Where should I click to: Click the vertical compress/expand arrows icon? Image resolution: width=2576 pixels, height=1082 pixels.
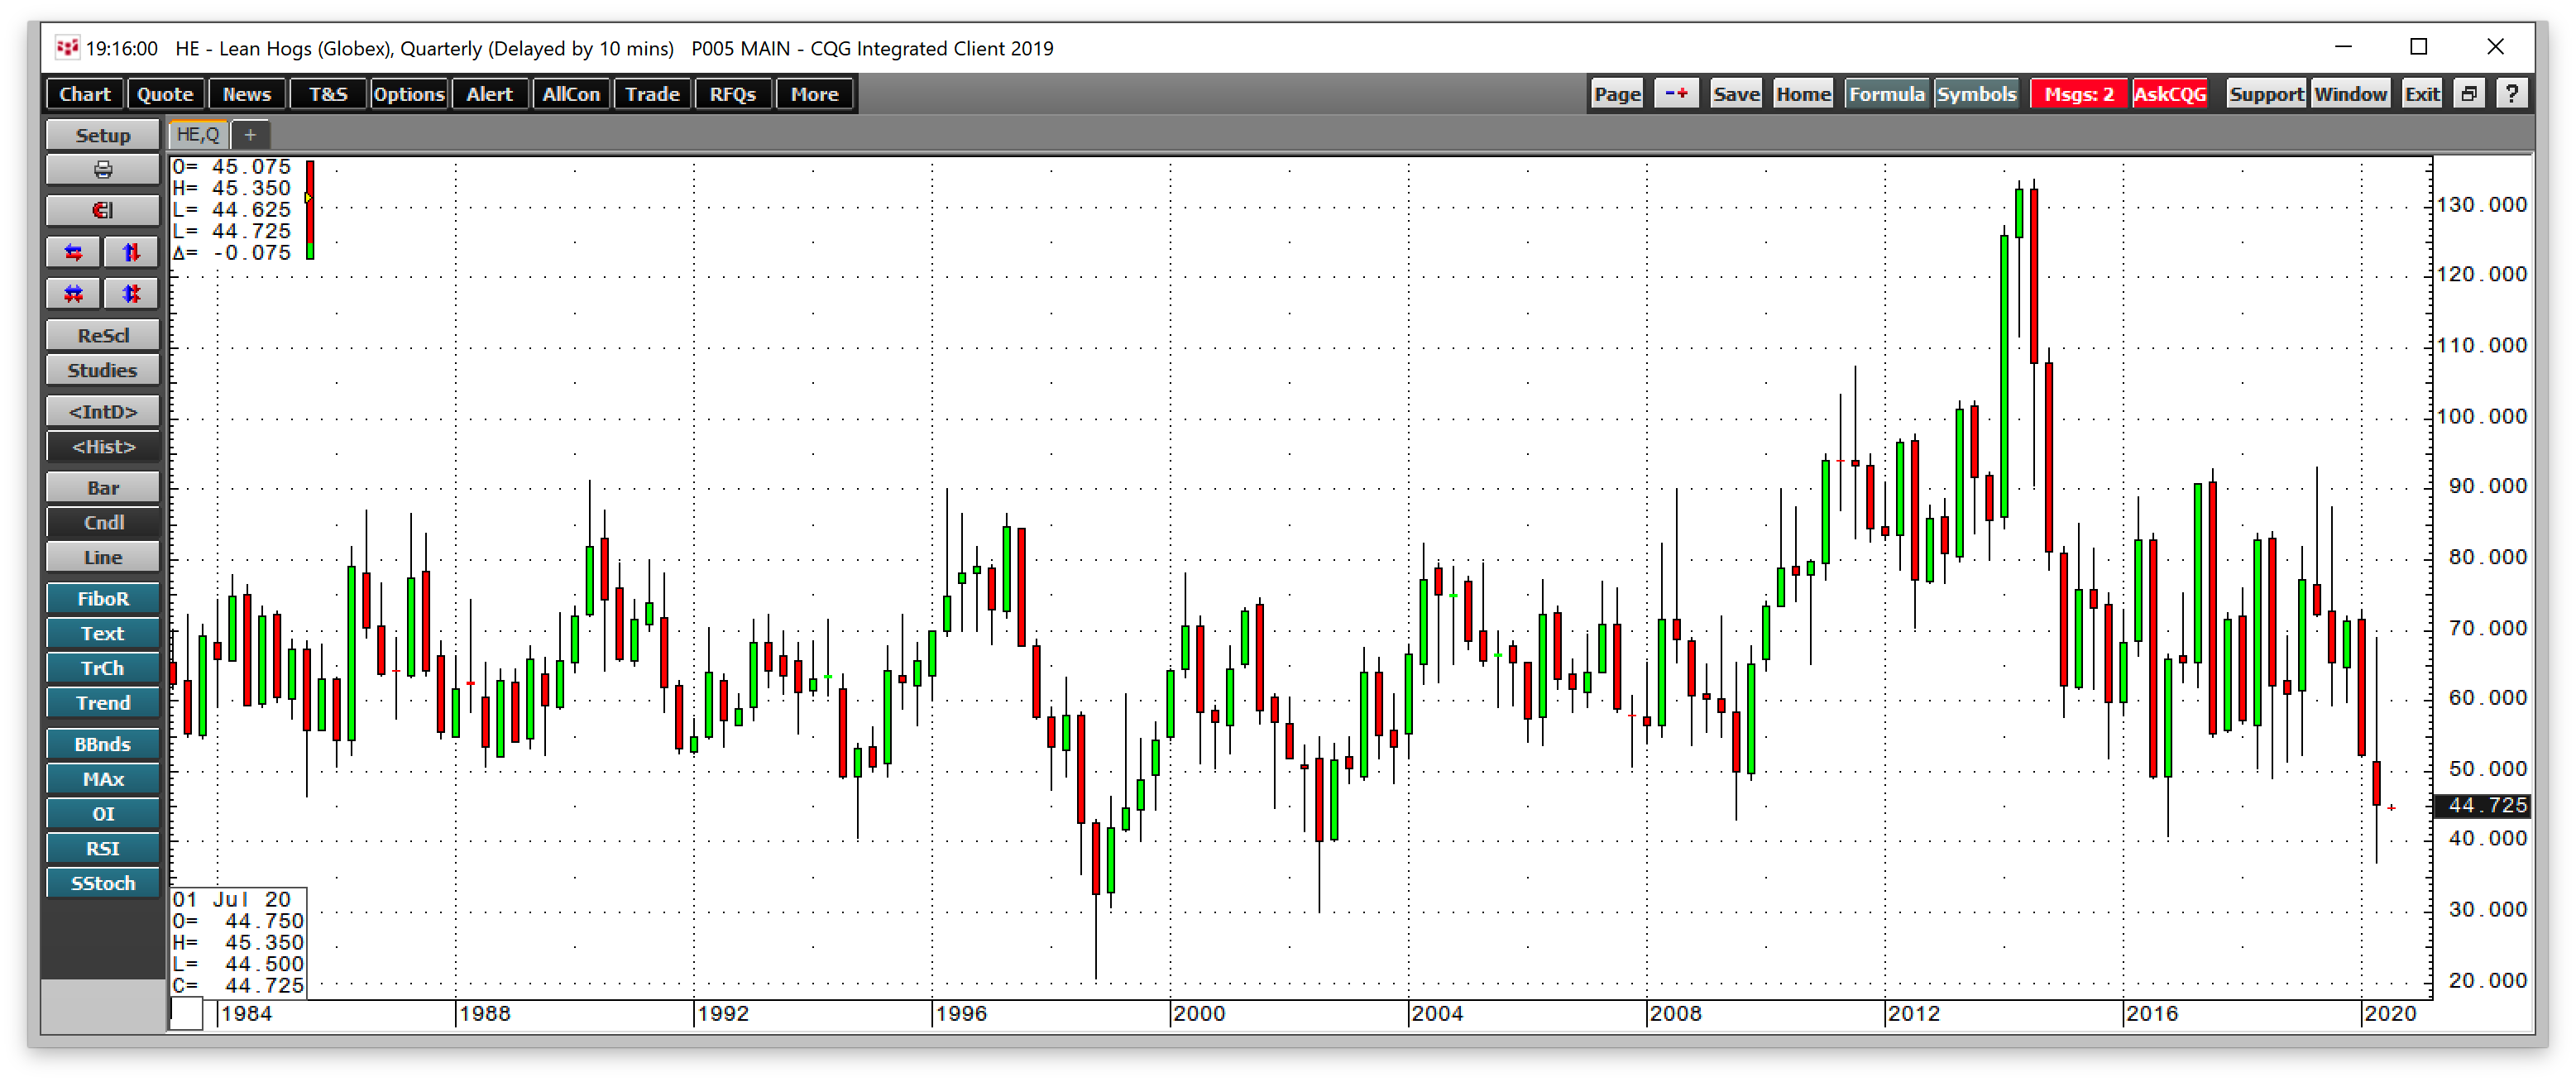pyautogui.click(x=131, y=293)
